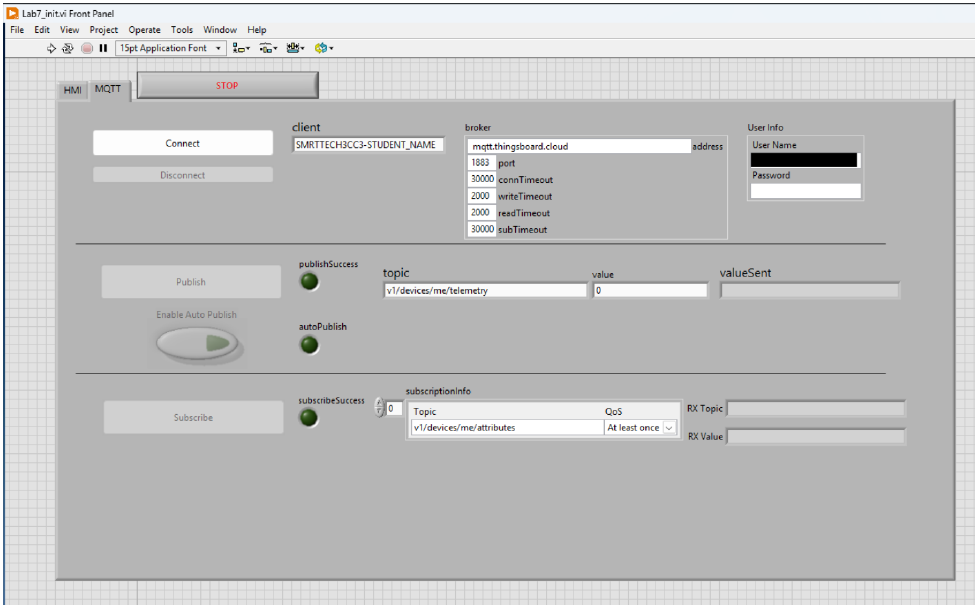Click the publish value field
Viewport: 975px width, 610px height.
(650, 290)
